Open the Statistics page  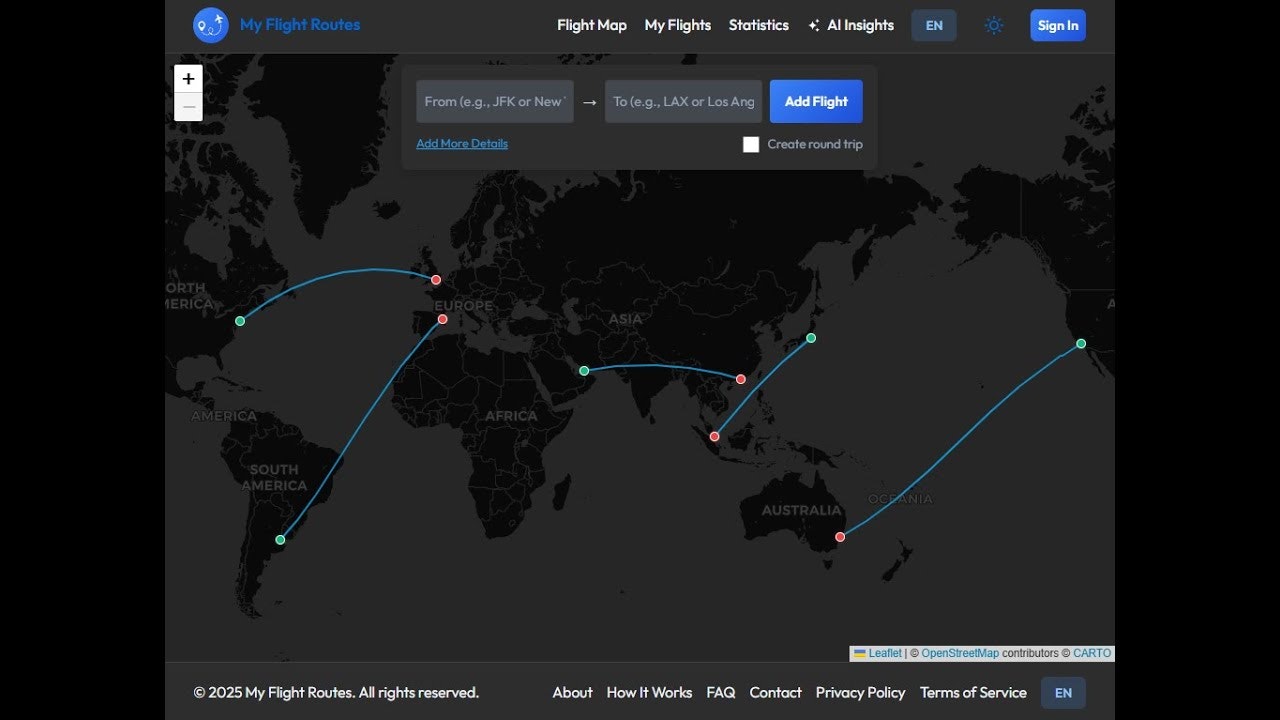point(758,25)
